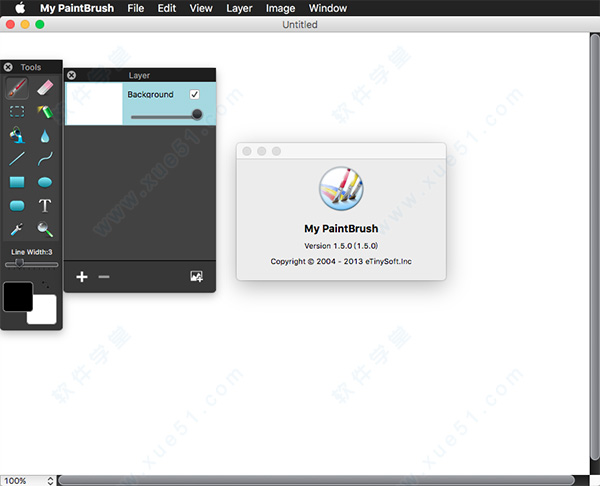Viewport: 600px width, 486px height.
Task: Open the Window menu
Action: [x=328, y=8]
